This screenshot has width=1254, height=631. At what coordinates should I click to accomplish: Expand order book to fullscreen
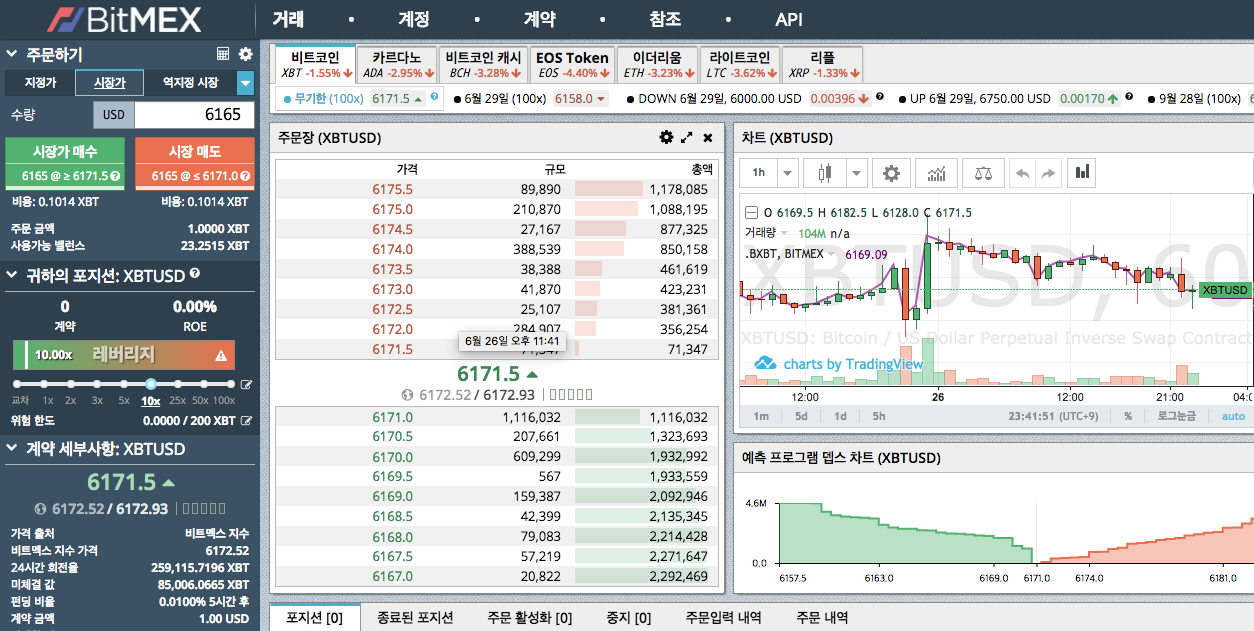[687, 137]
